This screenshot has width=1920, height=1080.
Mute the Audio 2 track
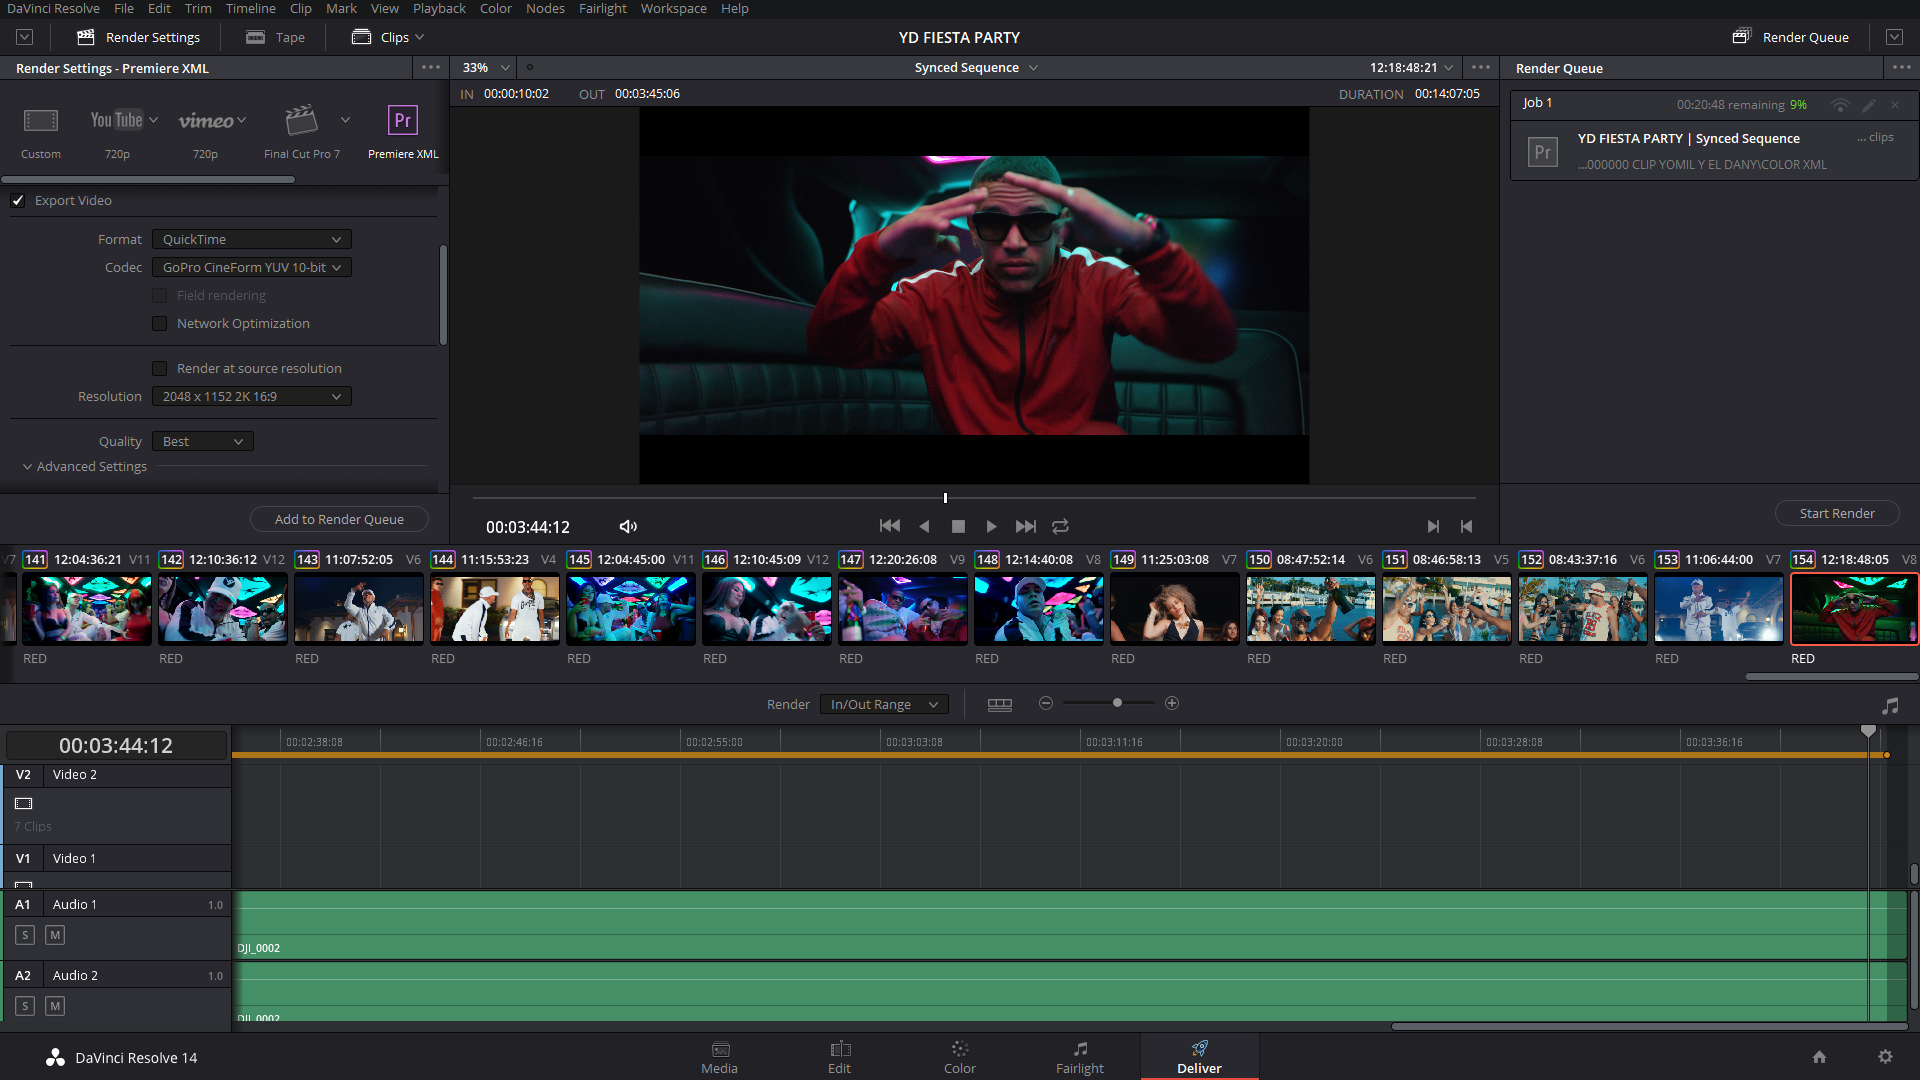[x=55, y=1006]
